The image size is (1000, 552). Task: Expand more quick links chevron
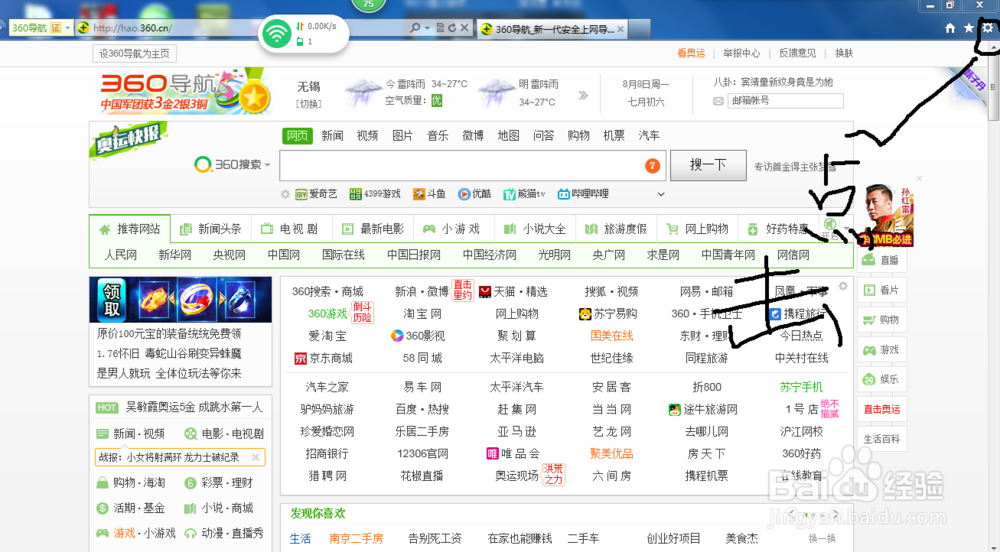coord(661,194)
